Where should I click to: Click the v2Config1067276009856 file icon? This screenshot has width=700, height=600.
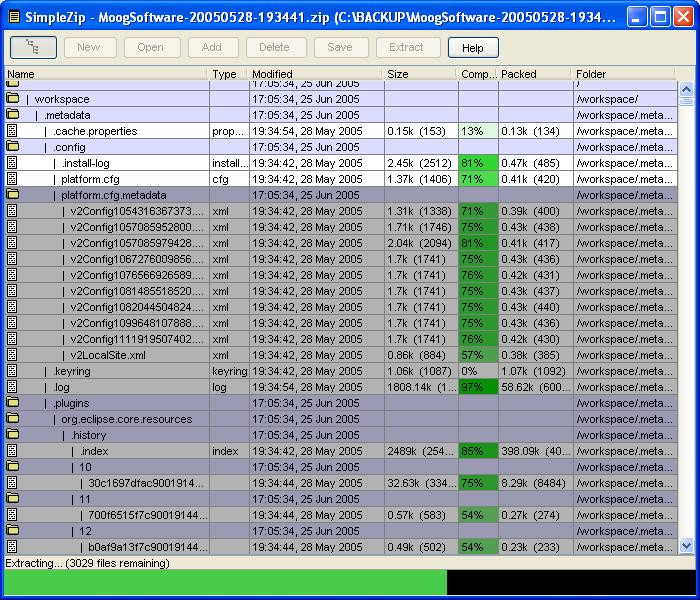coord(12,259)
